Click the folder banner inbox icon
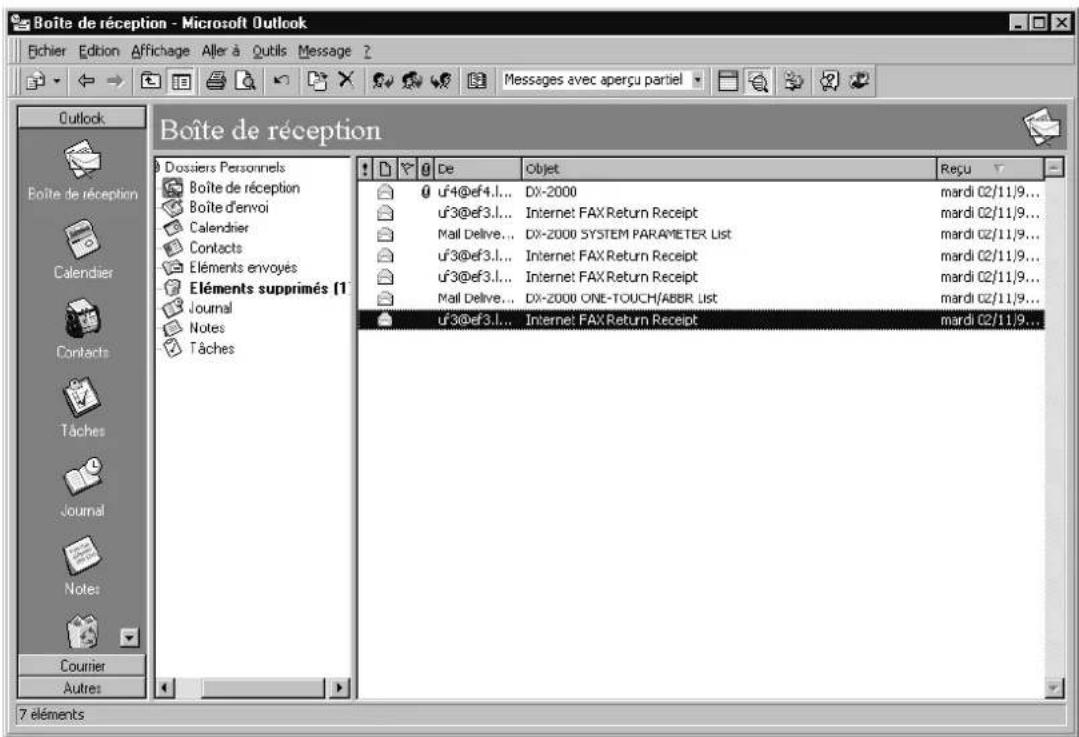Screen dimensions: 1079x737 [1041, 128]
